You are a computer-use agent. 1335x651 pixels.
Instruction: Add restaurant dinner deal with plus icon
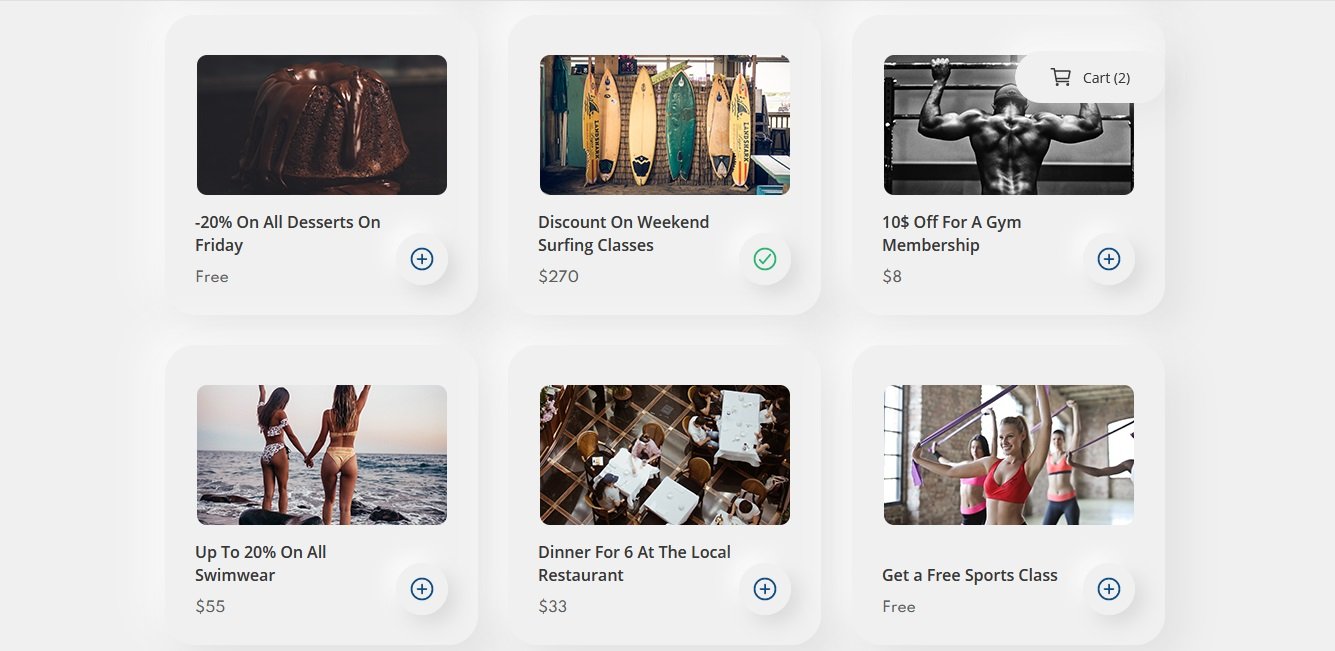(x=765, y=589)
